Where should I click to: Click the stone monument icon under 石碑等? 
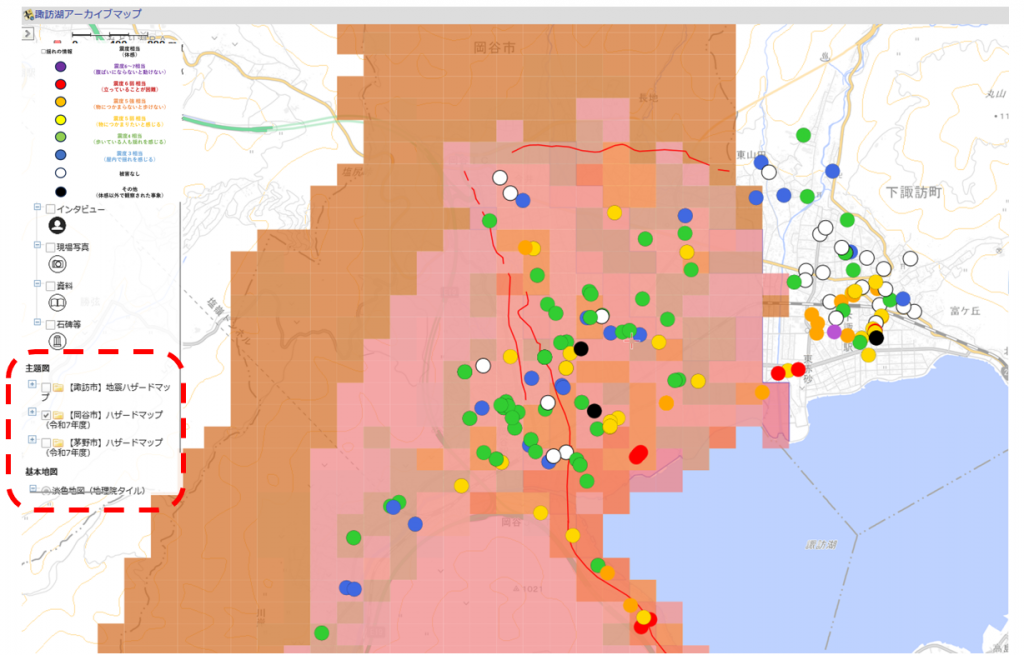point(57,342)
